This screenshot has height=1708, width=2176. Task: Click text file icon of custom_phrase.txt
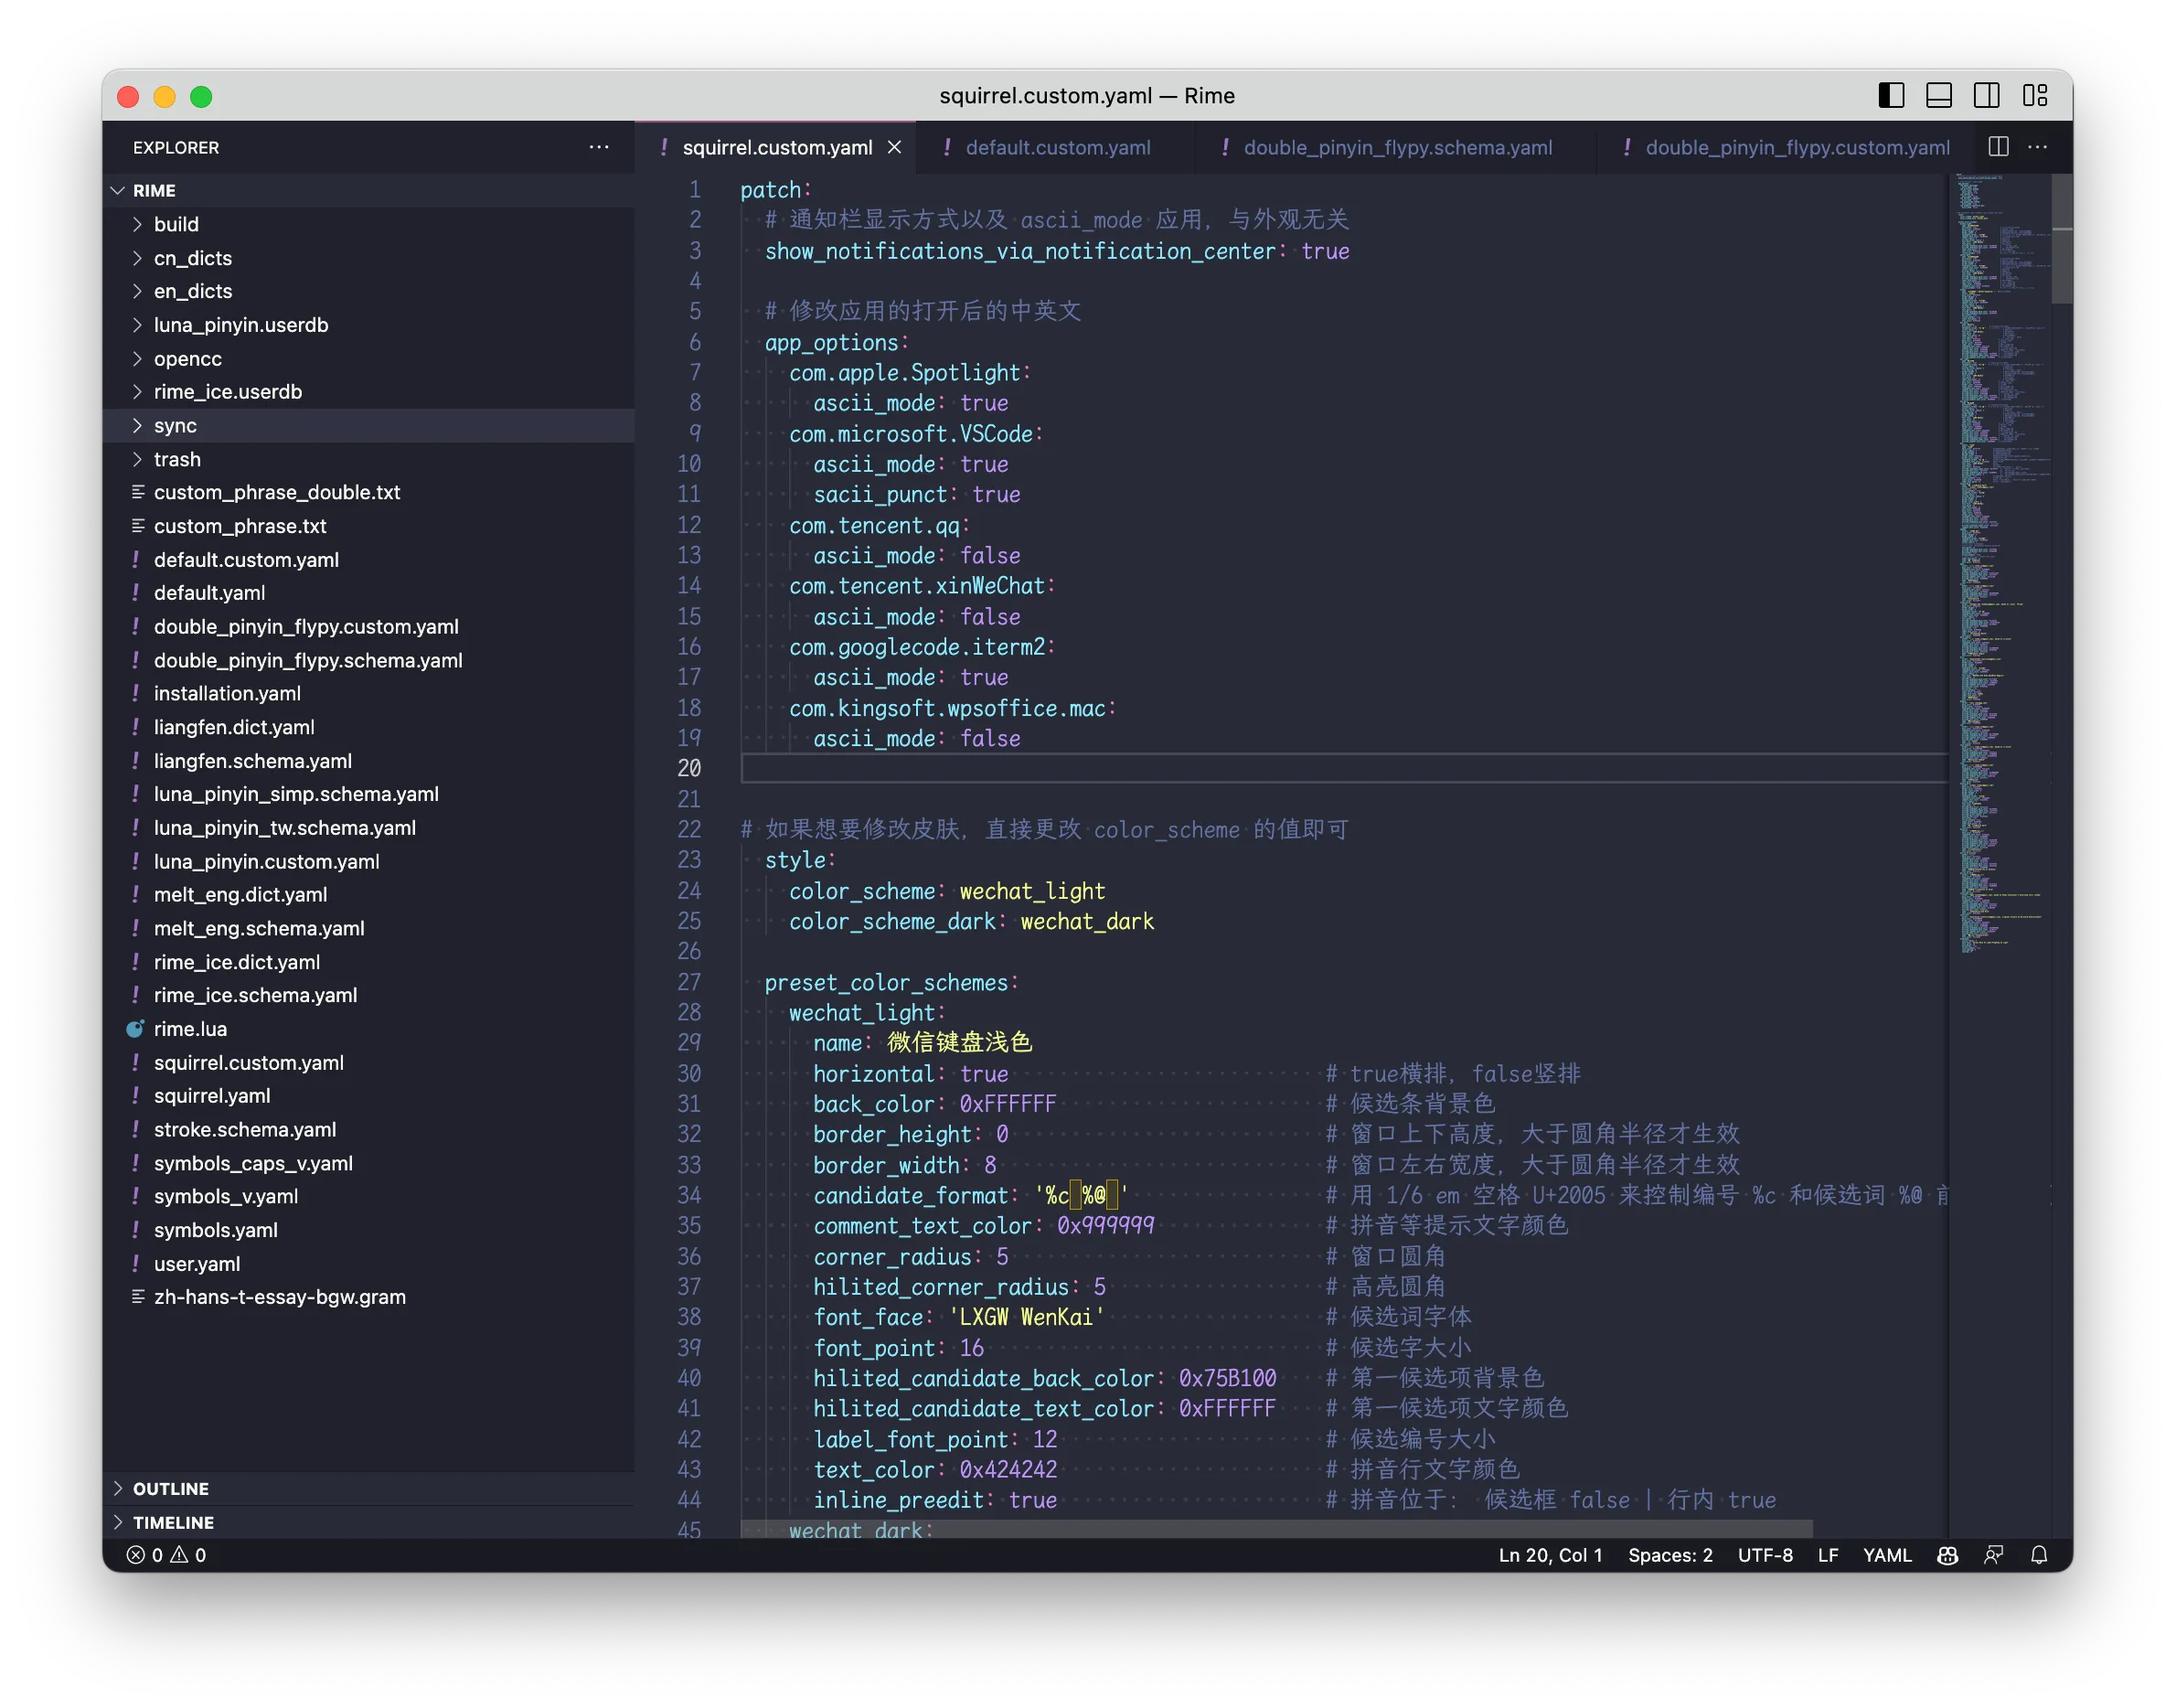[x=137, y=526]
